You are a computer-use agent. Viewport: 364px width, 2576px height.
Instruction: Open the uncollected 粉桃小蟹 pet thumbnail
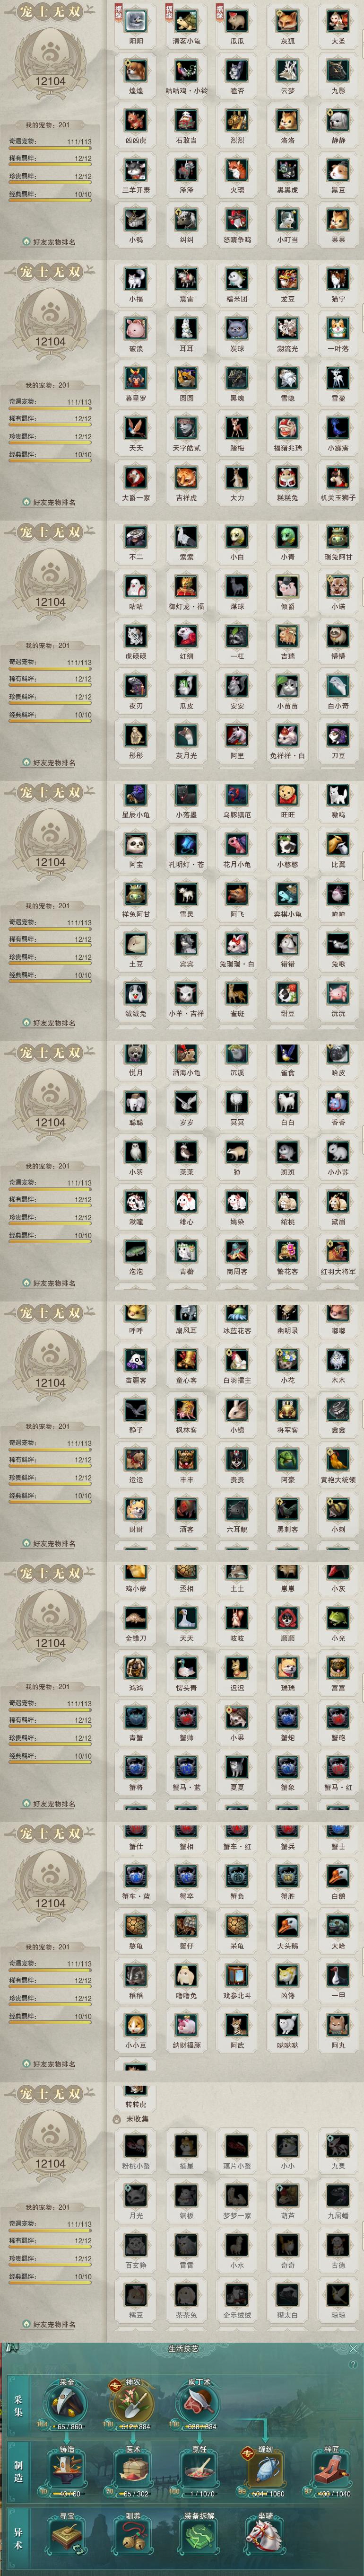point(135,2145)
